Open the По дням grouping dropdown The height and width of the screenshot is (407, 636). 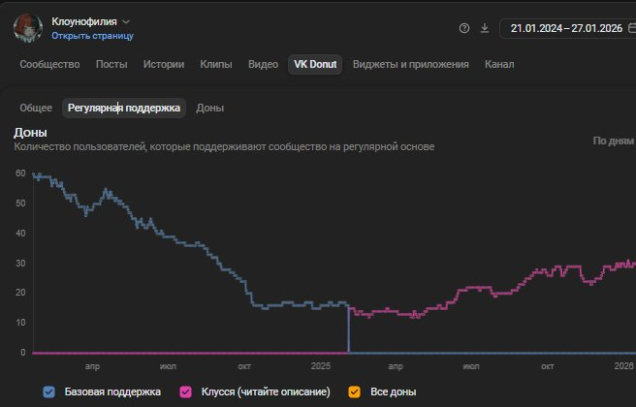pyautogui.click(x=613, y=141)
